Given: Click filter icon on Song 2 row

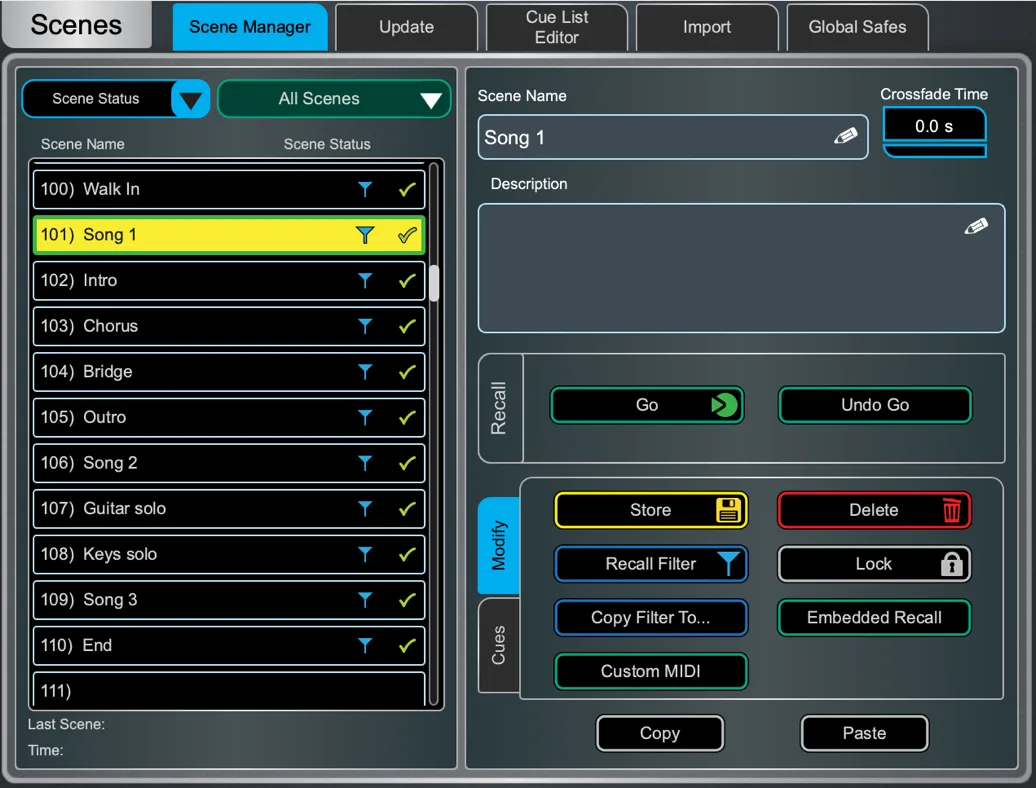Looking at the screenshot, I should (365, 463).
